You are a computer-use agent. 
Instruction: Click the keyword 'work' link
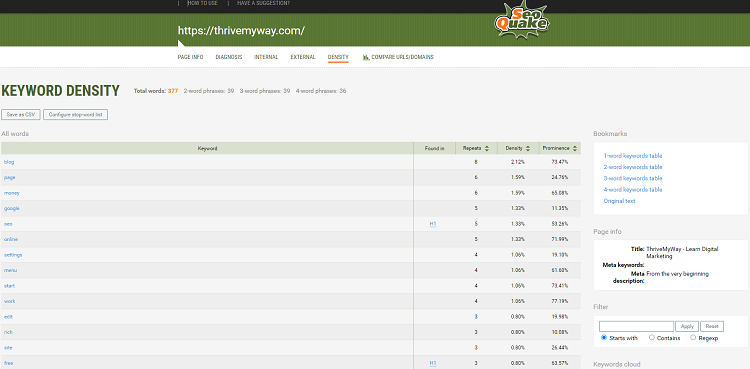pyautogui.click(x=10, y=301)
